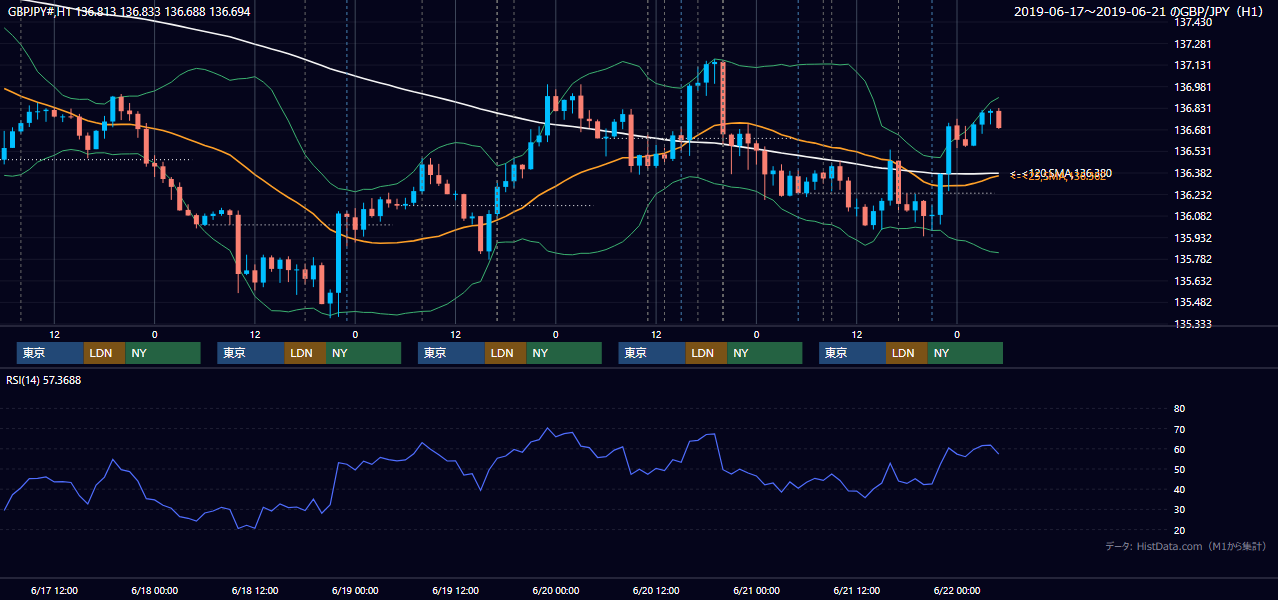Click the 東京 session block above 6/18 12:00
The height and width of the screenshot is (600, 1278).
click(251, 353)
